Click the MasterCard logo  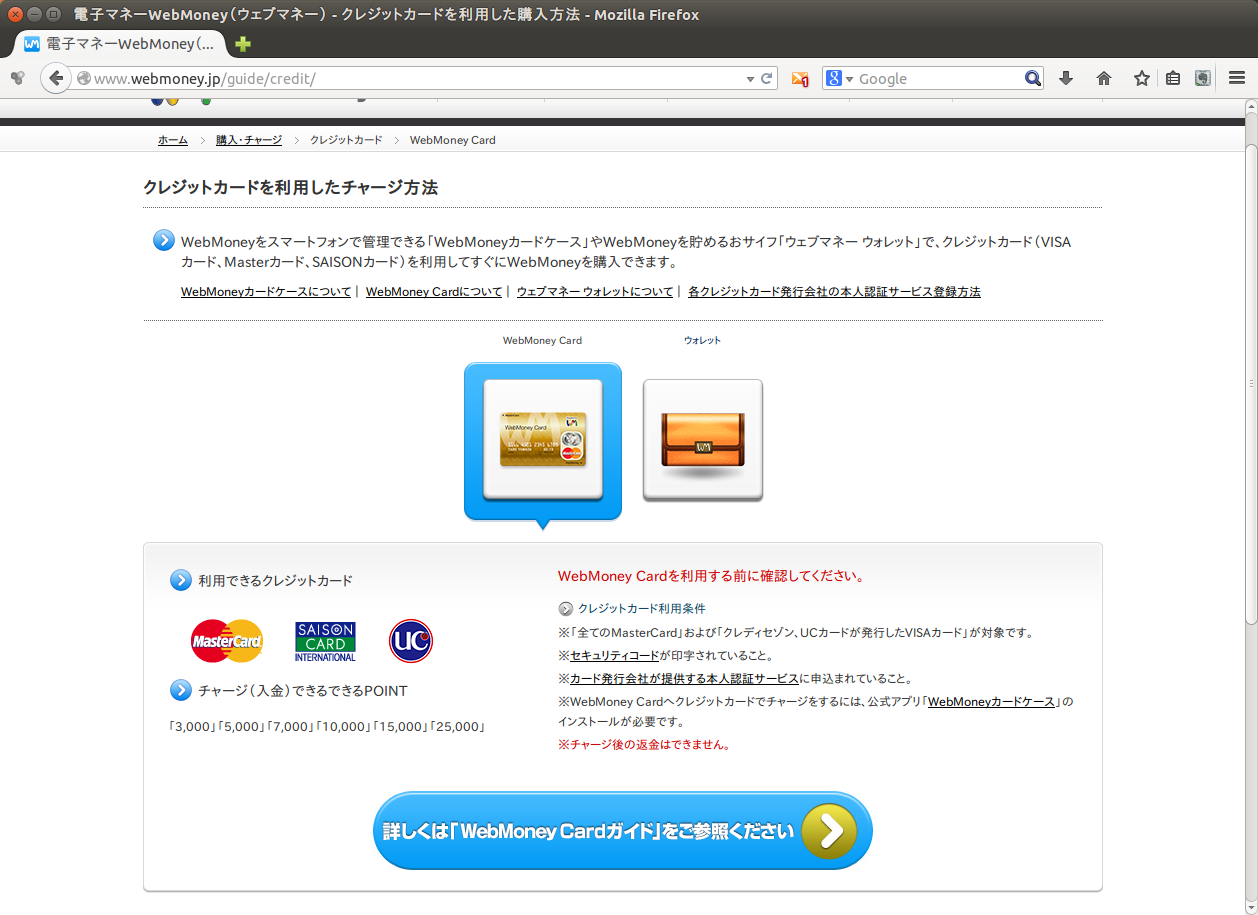(x=227, y=641)
